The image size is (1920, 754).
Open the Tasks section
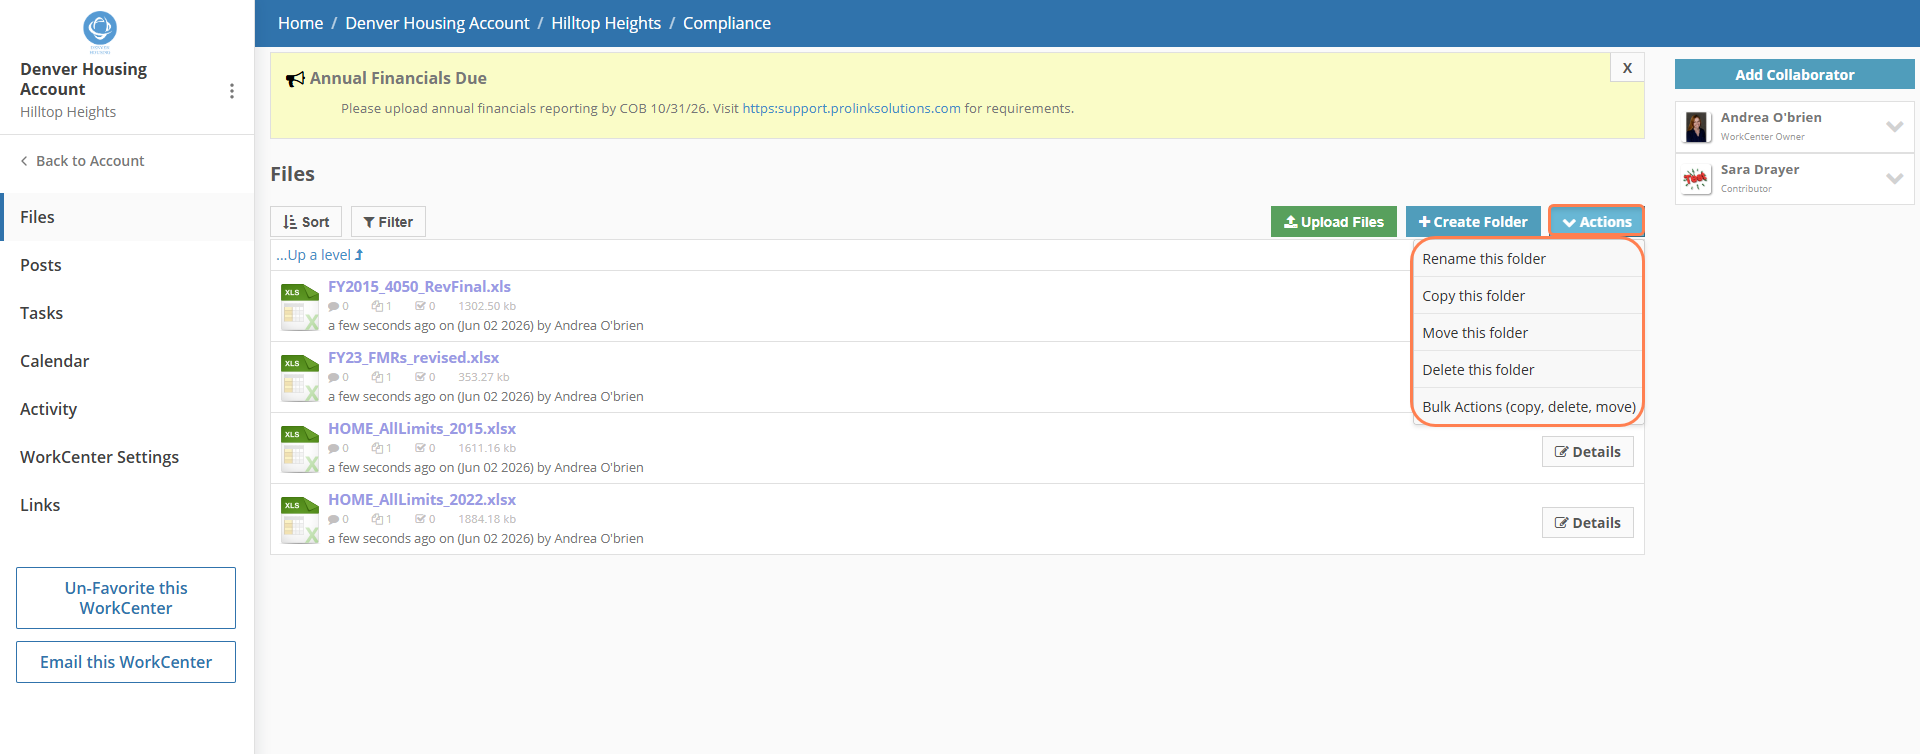[x=127, y=313]
